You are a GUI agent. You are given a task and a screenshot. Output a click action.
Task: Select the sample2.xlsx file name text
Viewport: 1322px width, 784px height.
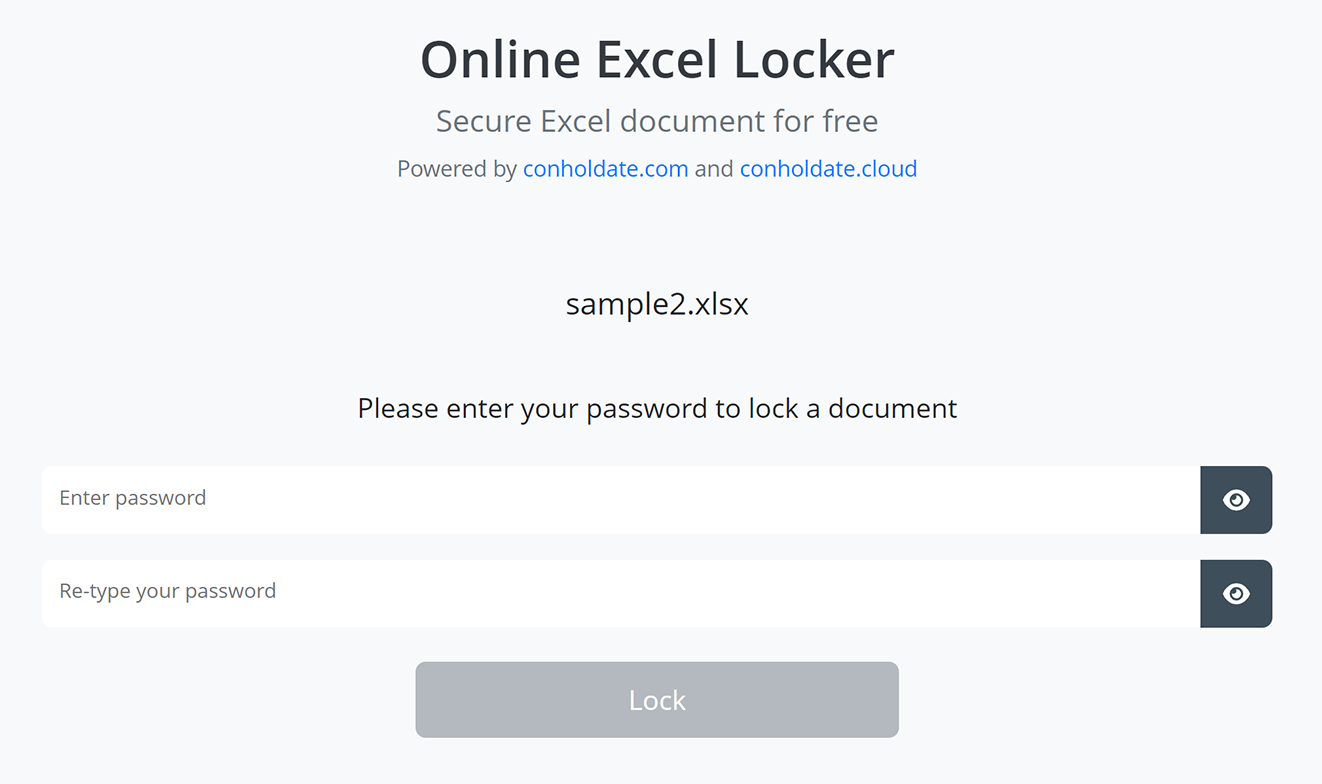click(657, 303)
